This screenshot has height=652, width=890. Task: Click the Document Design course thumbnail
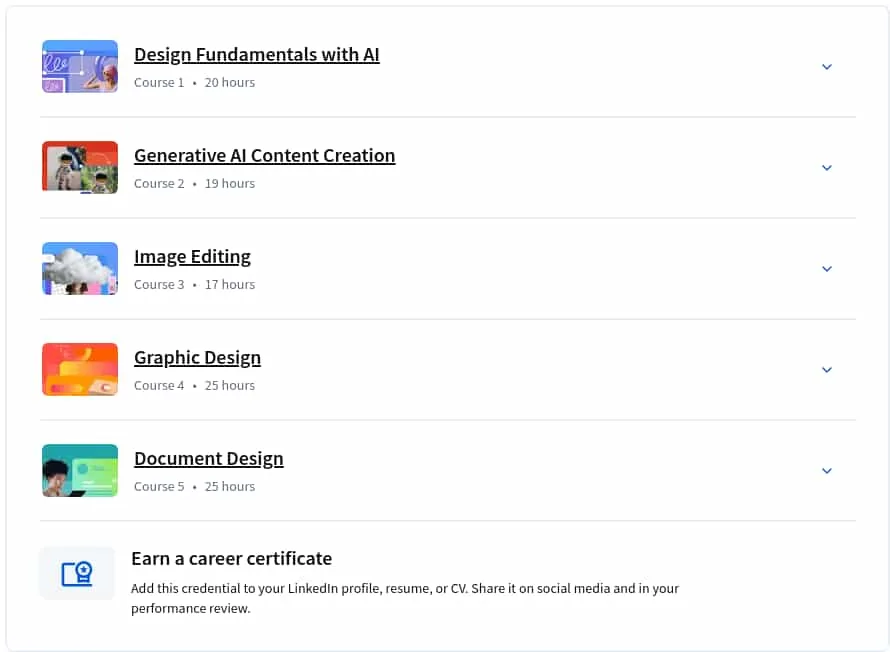(80, 470)
